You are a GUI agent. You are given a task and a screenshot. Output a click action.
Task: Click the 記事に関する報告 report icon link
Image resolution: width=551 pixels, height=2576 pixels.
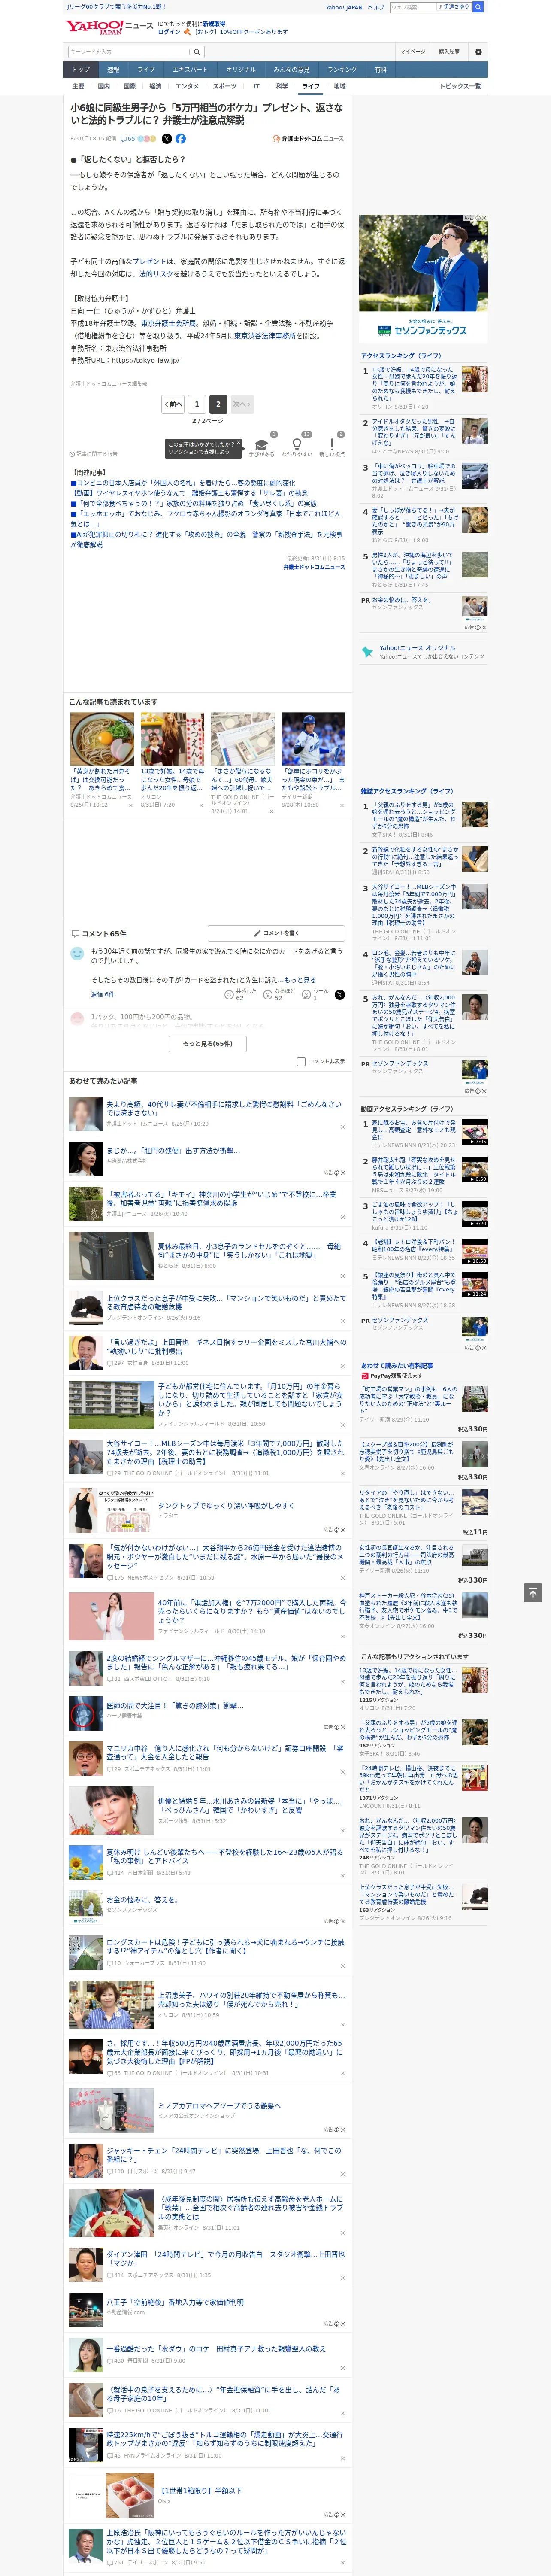click(x=94, y=454)
